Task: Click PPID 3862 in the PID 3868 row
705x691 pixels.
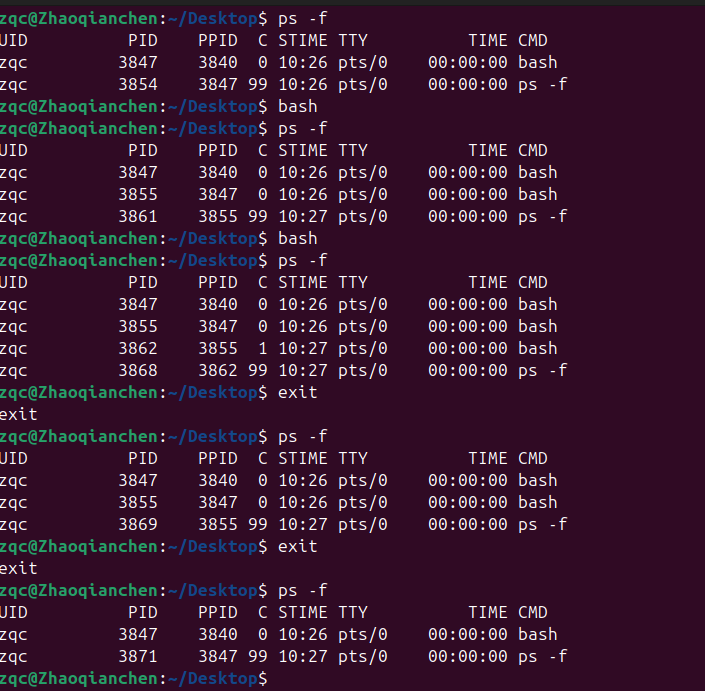Action: 218,370
